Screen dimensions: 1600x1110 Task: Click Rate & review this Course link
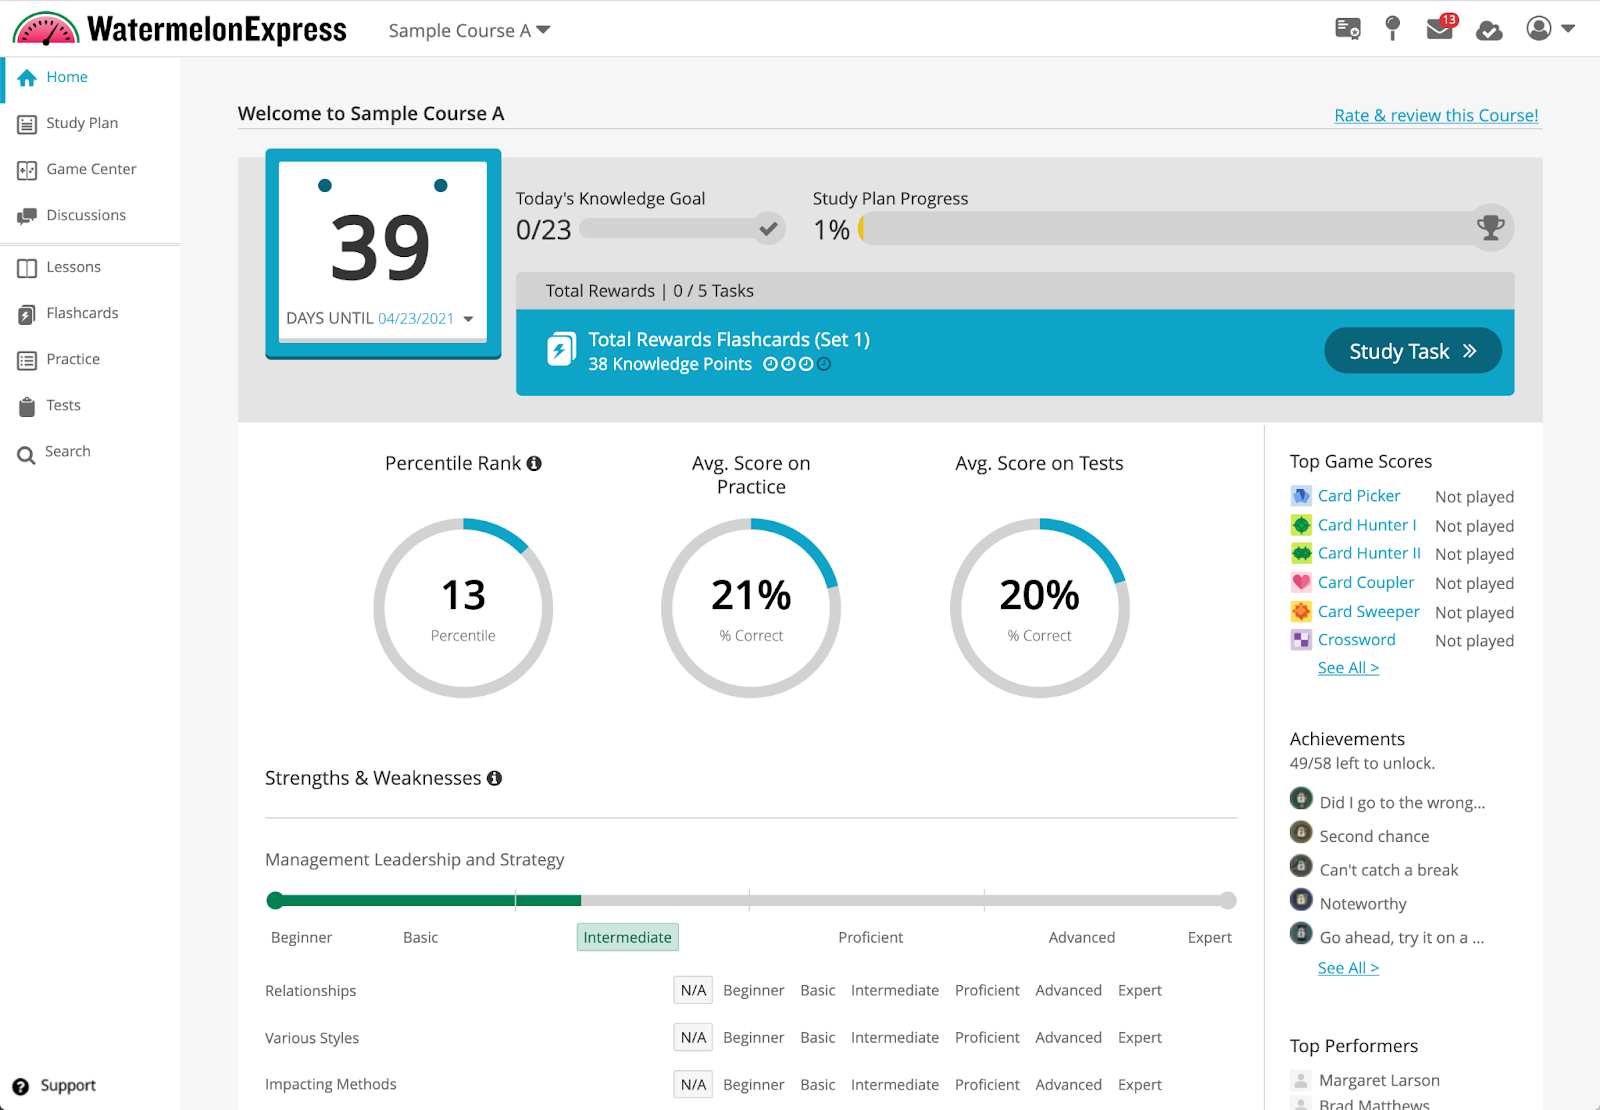[x=1436, y=116]
